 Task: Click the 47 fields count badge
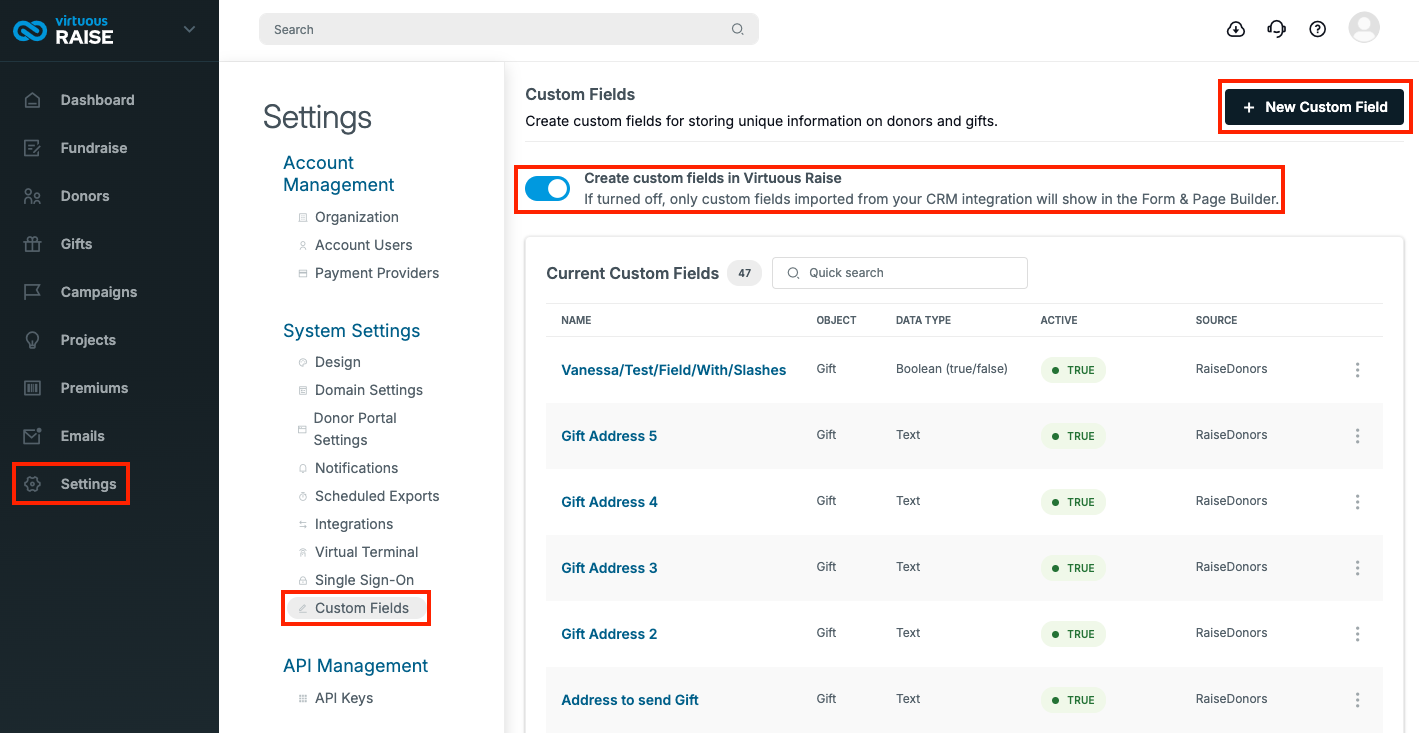(744, 273)
